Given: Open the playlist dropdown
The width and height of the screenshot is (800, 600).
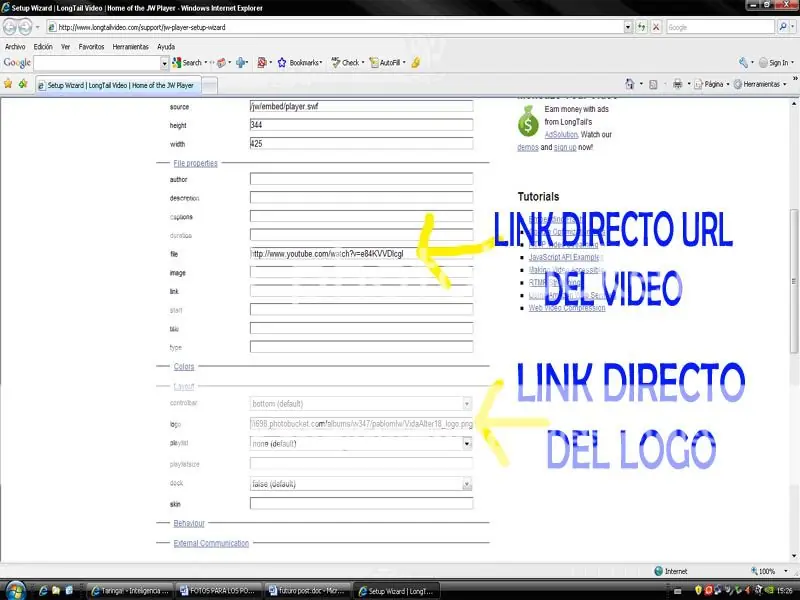Looking at the screenshot, I should pyautogui.click(x=361, y=443).
